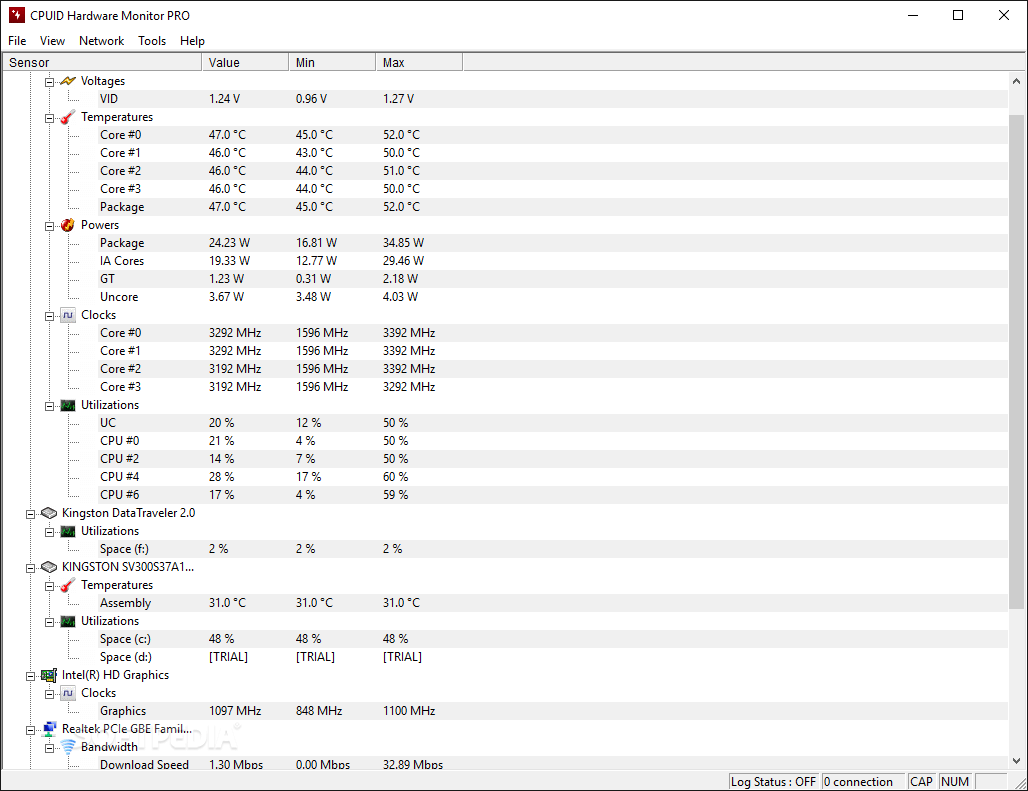The height and width of the screenshot is (791, 1028).
Task: Open the View menu
Action: 52,41
